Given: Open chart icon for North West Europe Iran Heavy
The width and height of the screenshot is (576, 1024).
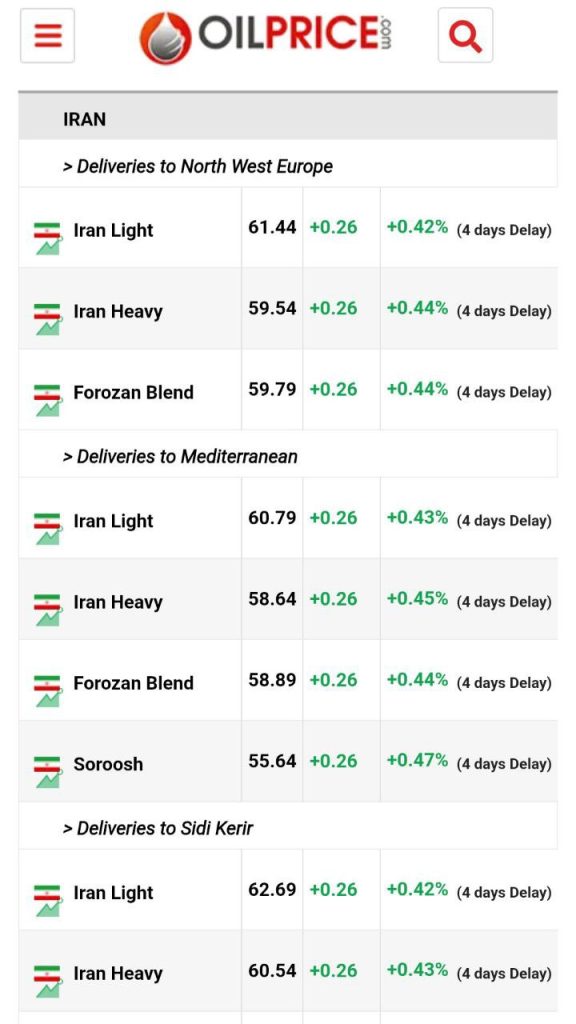Looking at the screenshot, I should (48, 319).
